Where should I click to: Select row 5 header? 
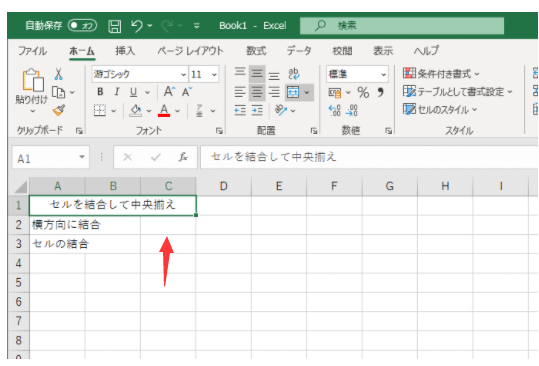click(x=19, y=282)
